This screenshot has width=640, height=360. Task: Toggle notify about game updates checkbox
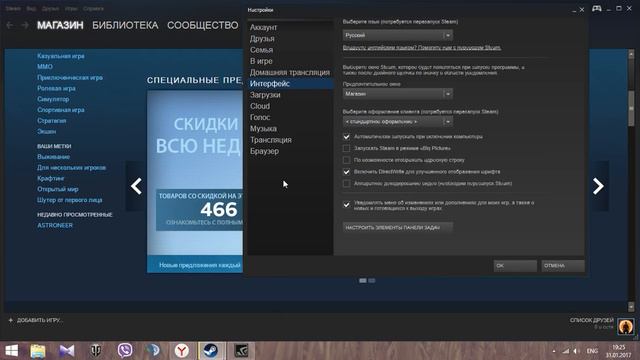tap(347, 204)
